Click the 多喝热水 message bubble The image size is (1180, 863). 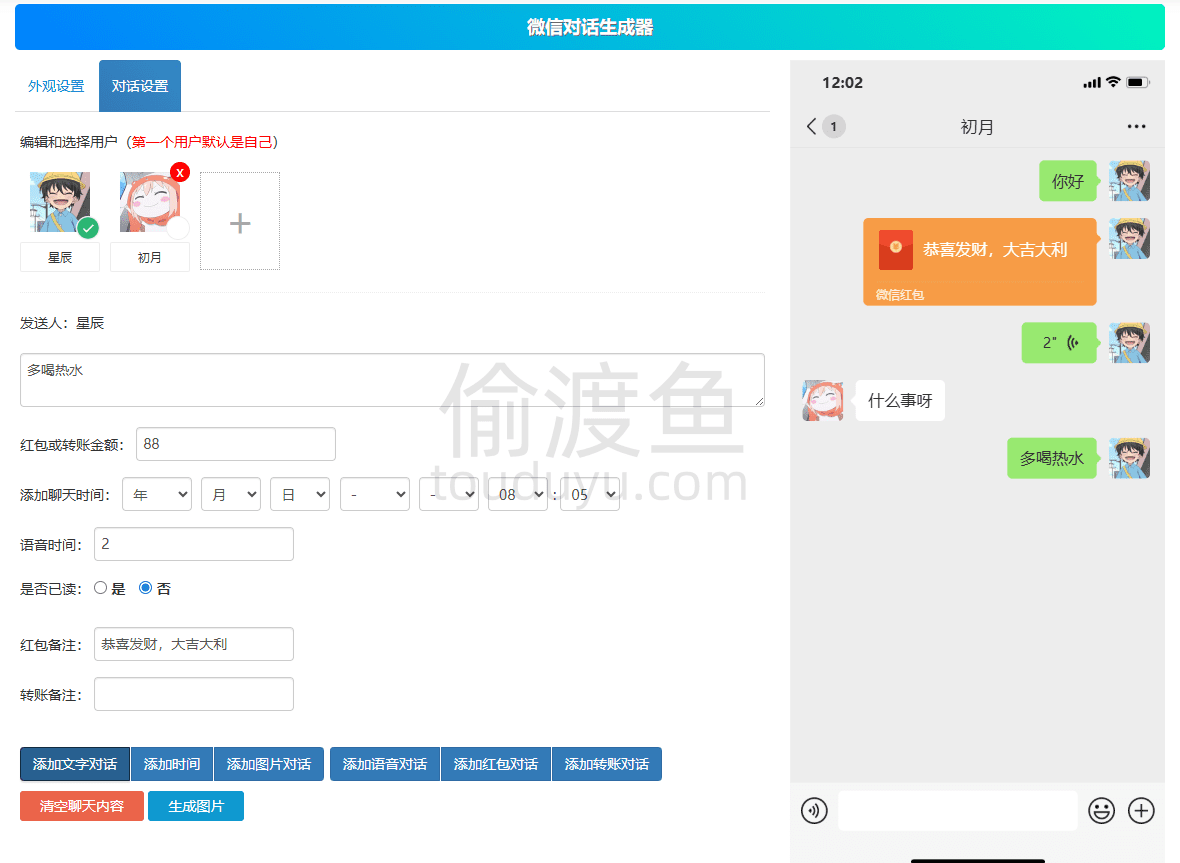[1051, 458]
